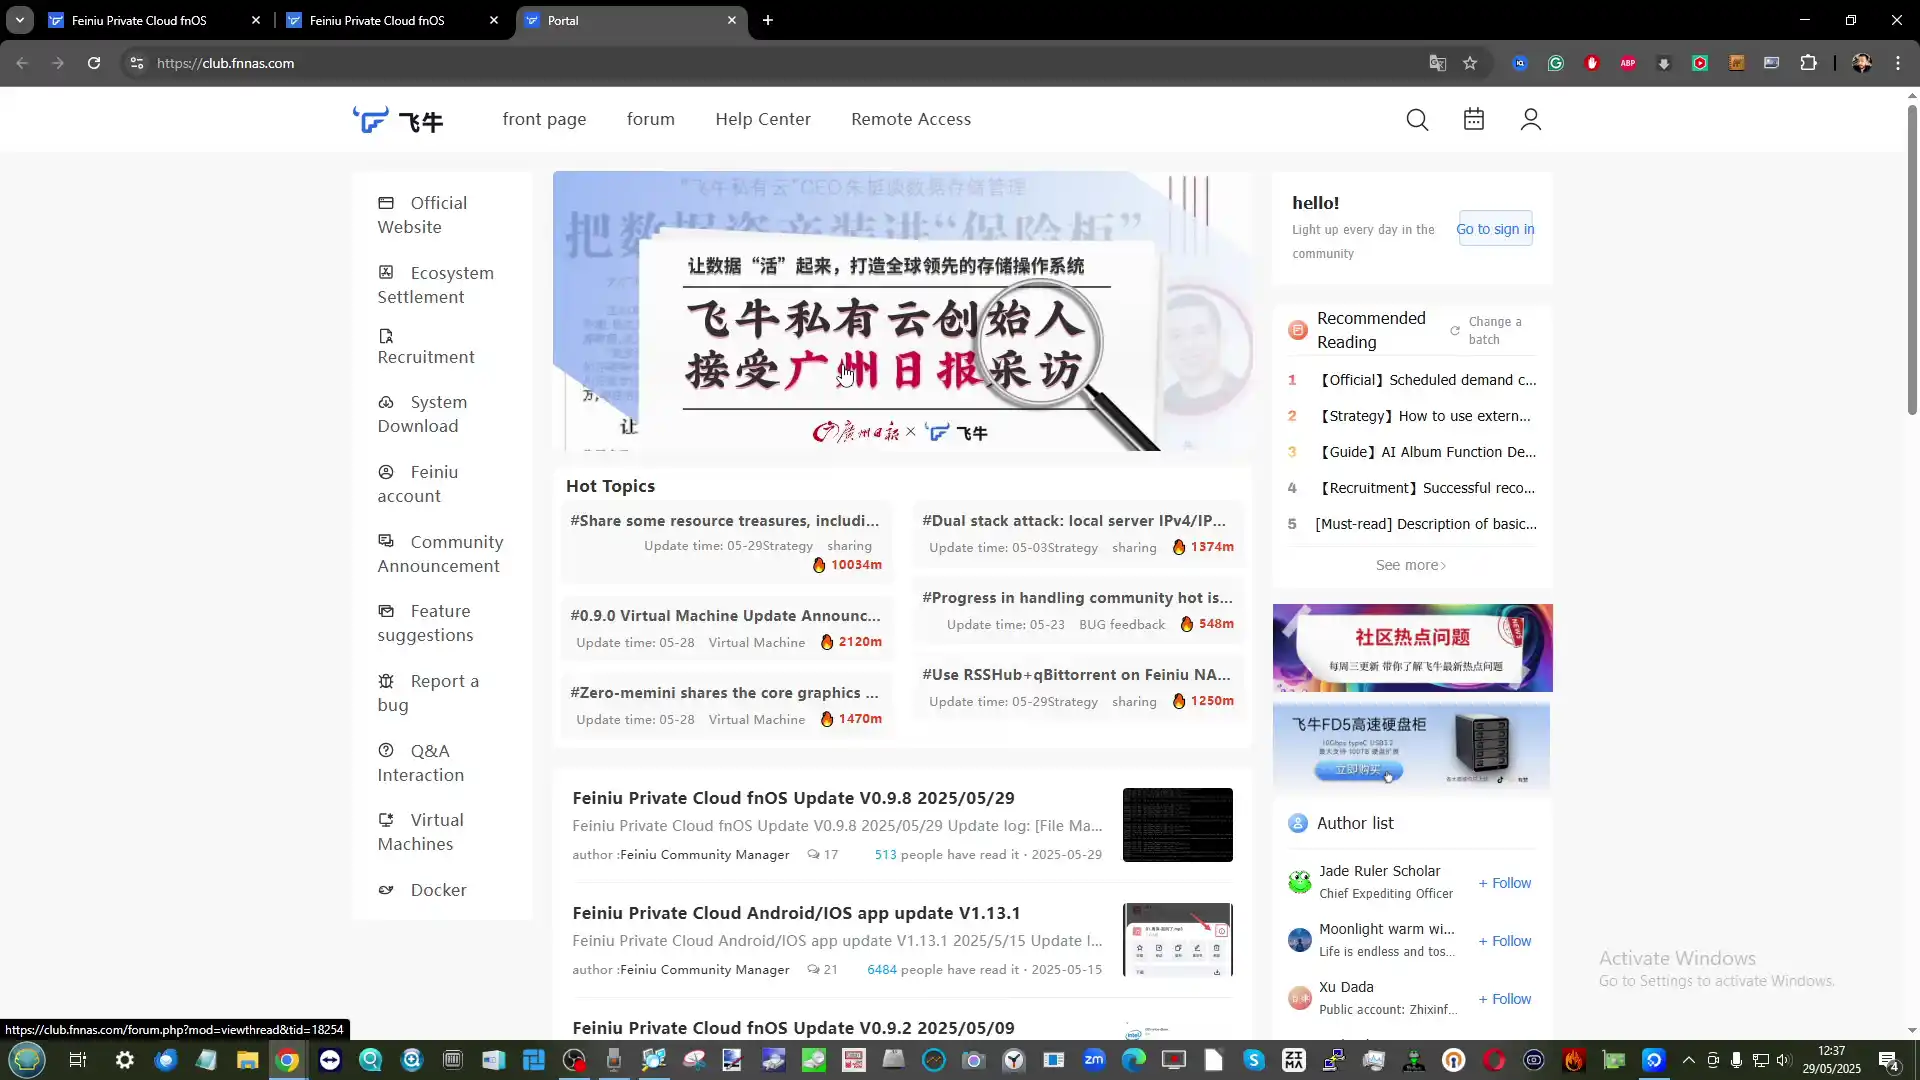Click the translate page icon

coord(1437,63)
